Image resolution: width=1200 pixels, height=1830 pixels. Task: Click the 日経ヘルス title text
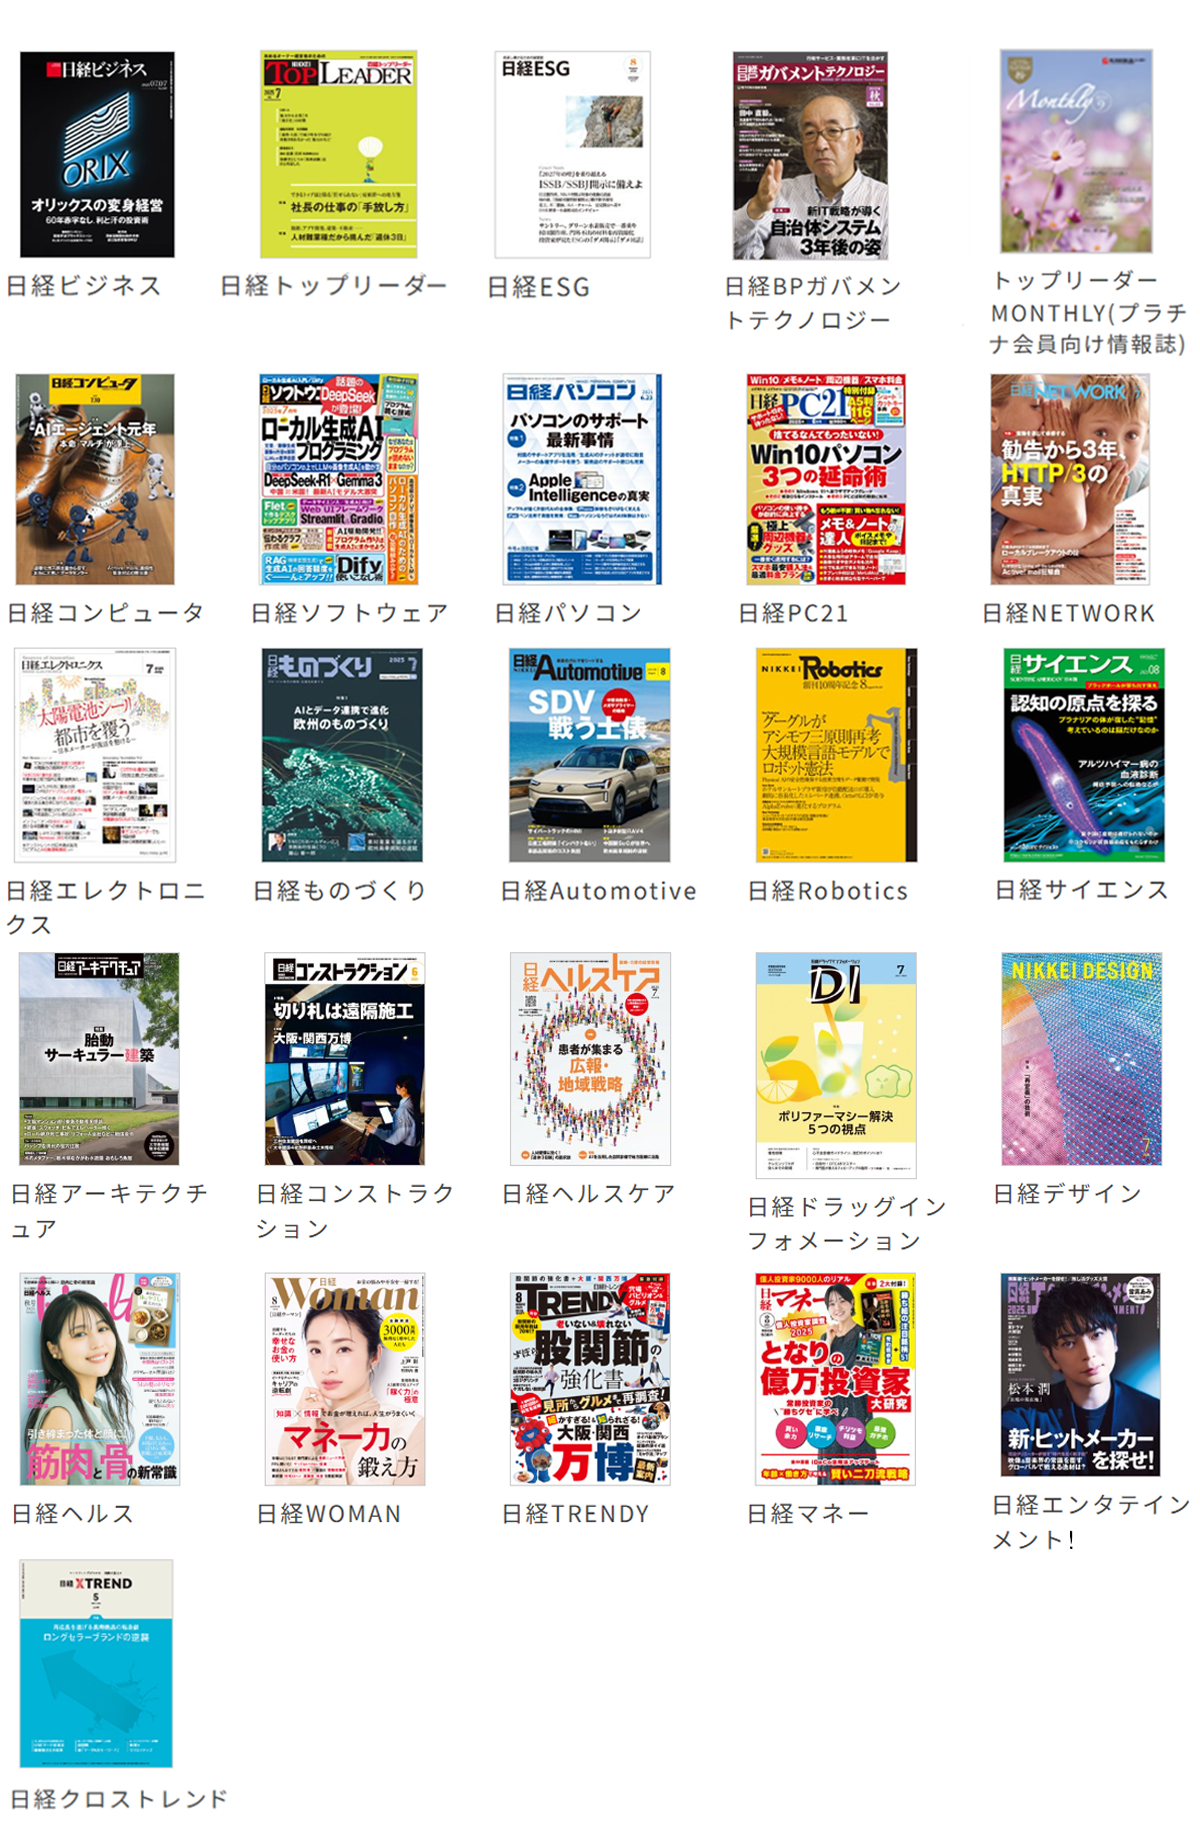(72, 1514)
